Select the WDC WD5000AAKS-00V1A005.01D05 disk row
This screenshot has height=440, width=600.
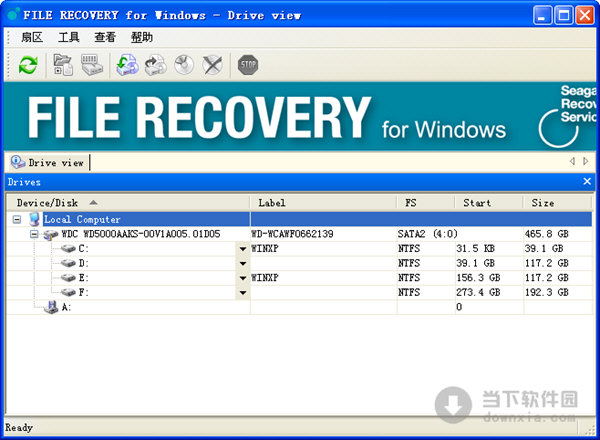(x=299, y=234)
